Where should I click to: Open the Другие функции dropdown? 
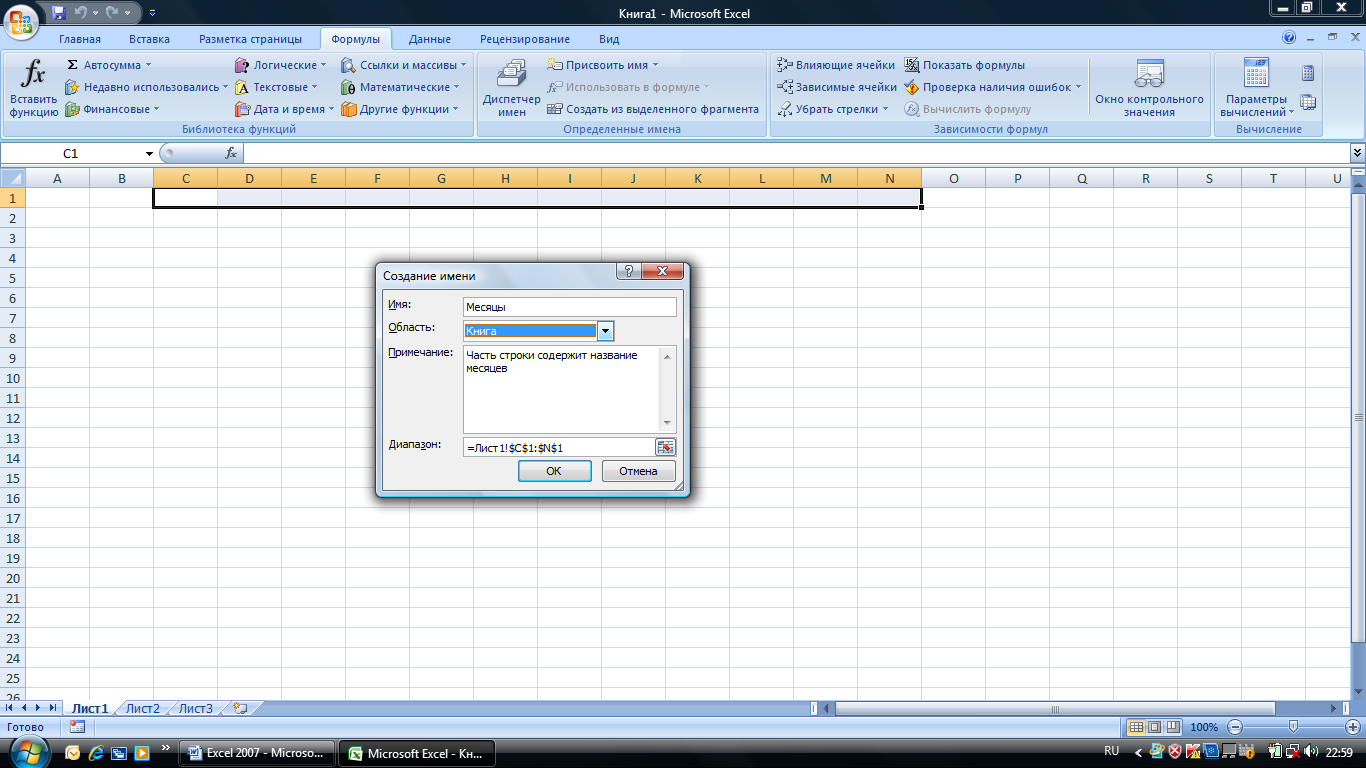[x=400, y=109]
